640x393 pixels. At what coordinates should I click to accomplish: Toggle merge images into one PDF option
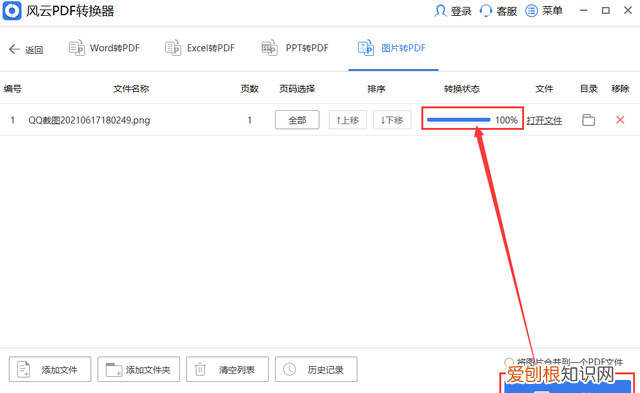[509, 362]
